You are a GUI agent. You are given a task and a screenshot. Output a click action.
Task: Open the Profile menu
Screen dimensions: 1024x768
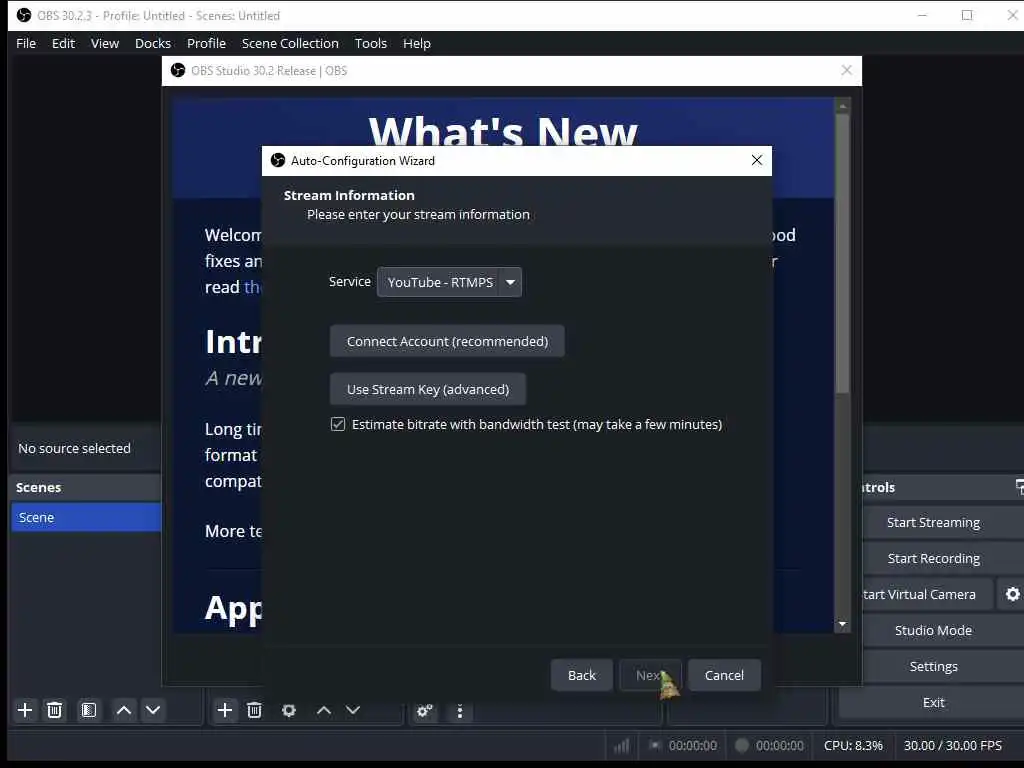click(206, 43)
